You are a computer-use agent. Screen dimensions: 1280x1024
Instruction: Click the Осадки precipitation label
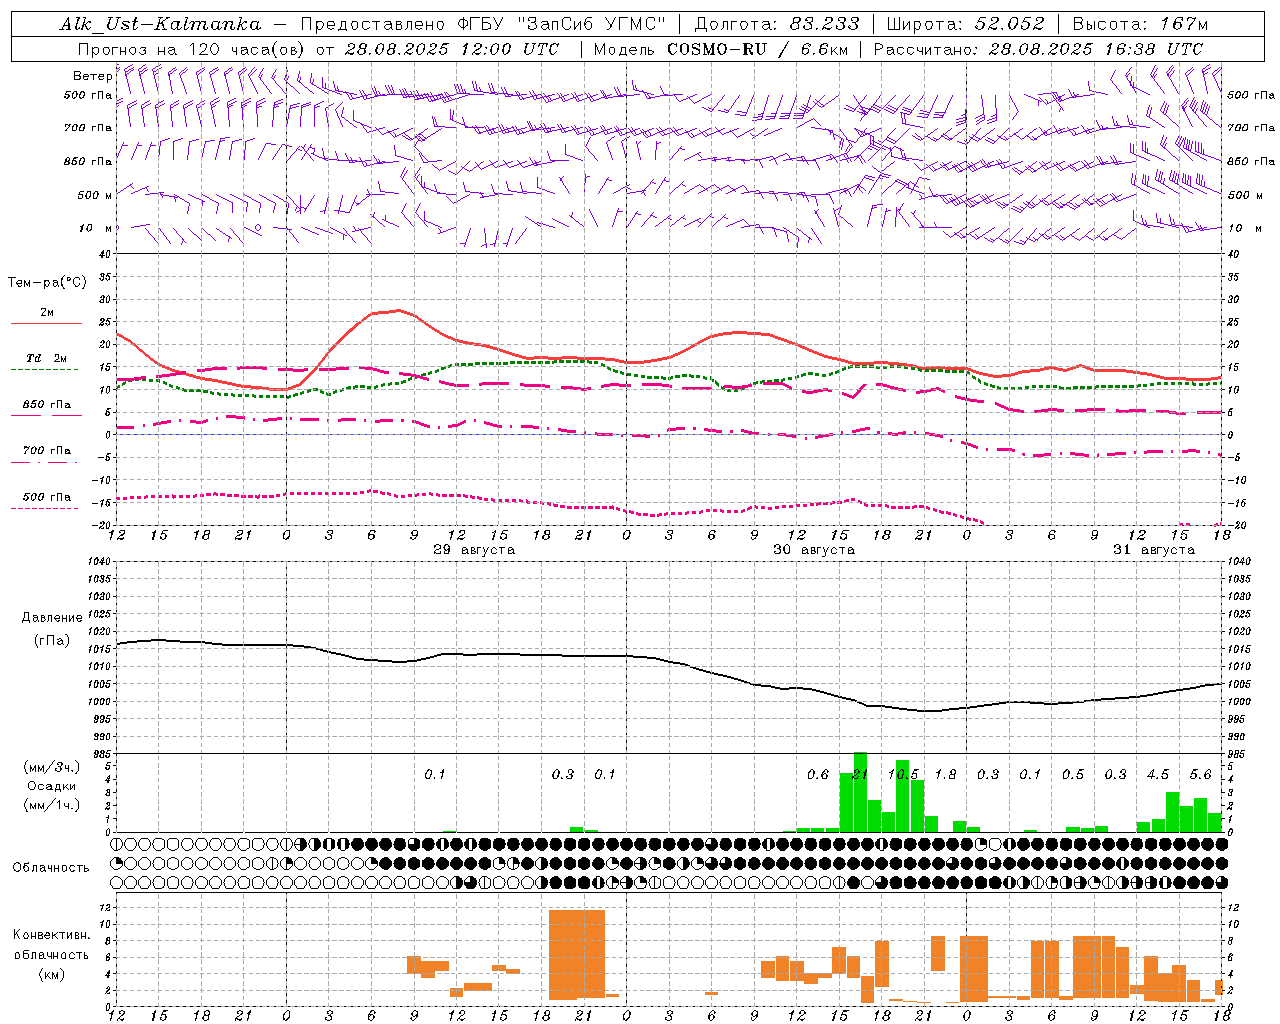[x=52, y=786]
